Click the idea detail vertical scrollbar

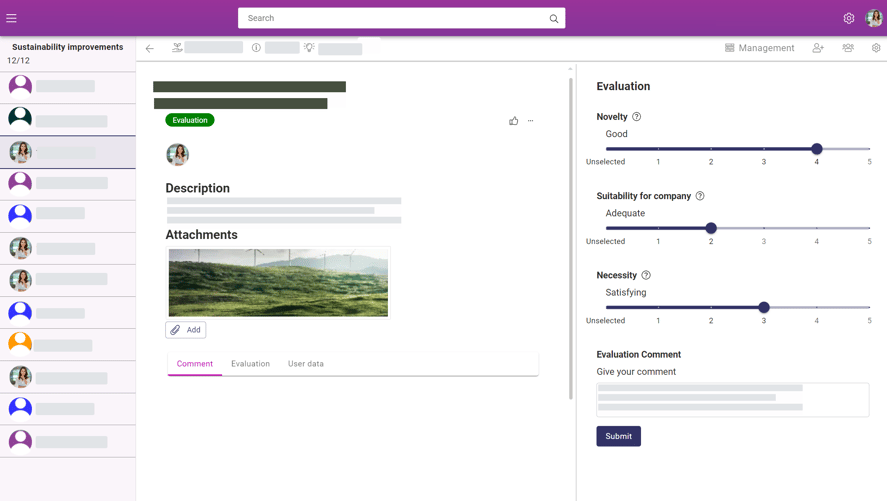[571, 237]
